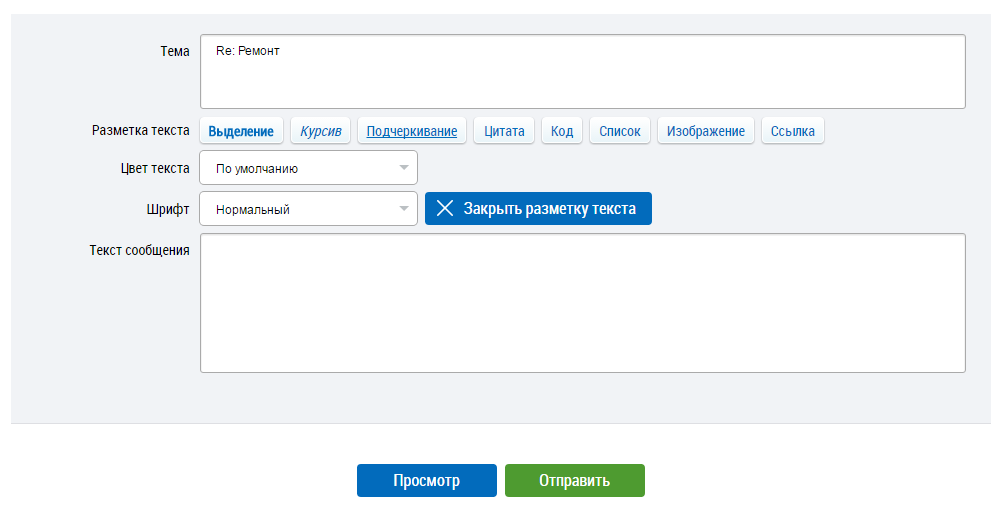Select the Подчеркивание underline button
This screenshot has width=1001, height=517.
point(412,131)
